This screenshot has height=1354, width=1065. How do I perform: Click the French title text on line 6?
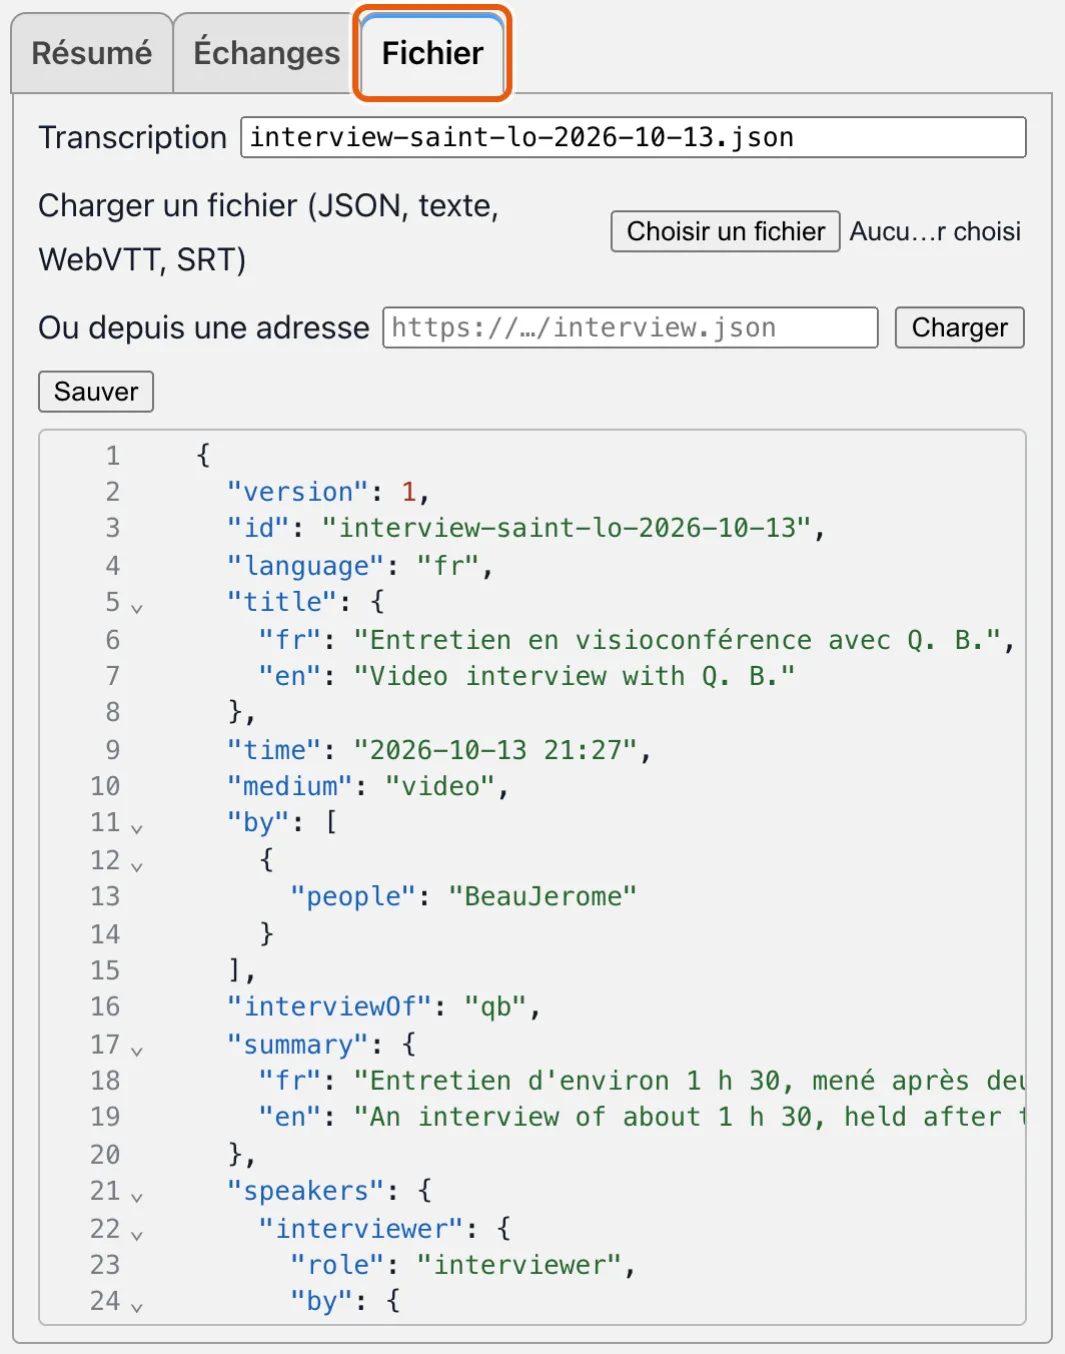(x=677, y=639)
